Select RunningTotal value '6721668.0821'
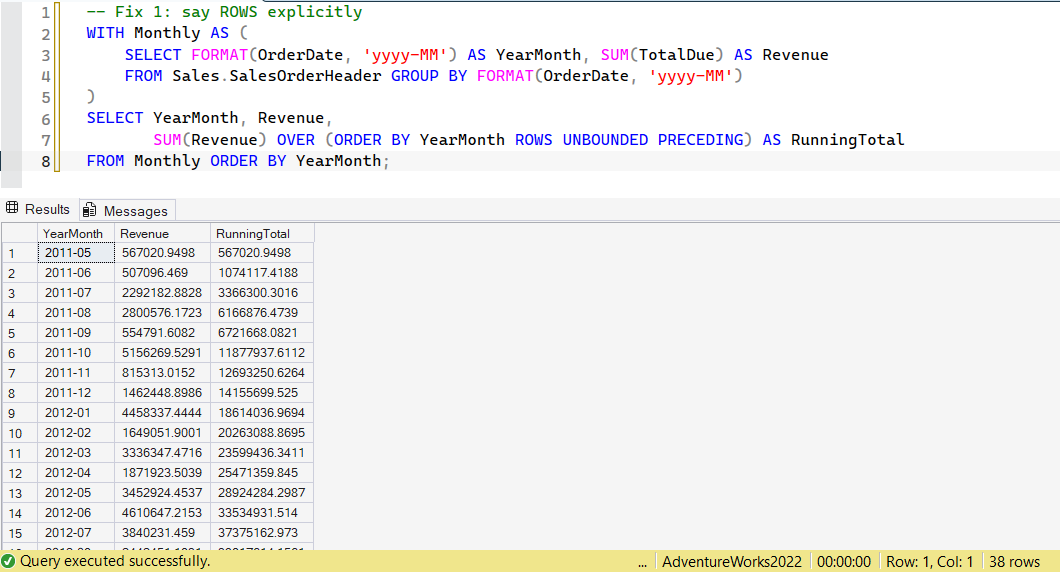 (262, 333)
